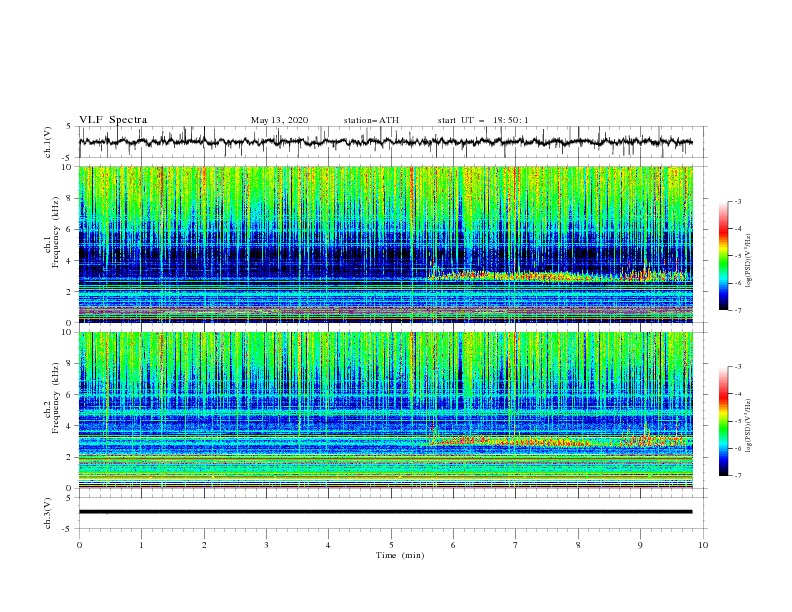Click the 'Time (min)' axis label
The height and width of the screenshot is (612, 792).
click(x=400, y=555)
